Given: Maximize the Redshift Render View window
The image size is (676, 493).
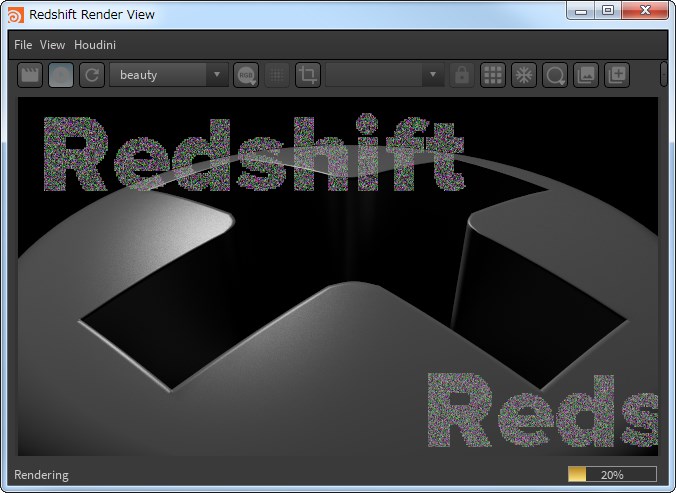Looking at the screenshot, I should (608, 11).
